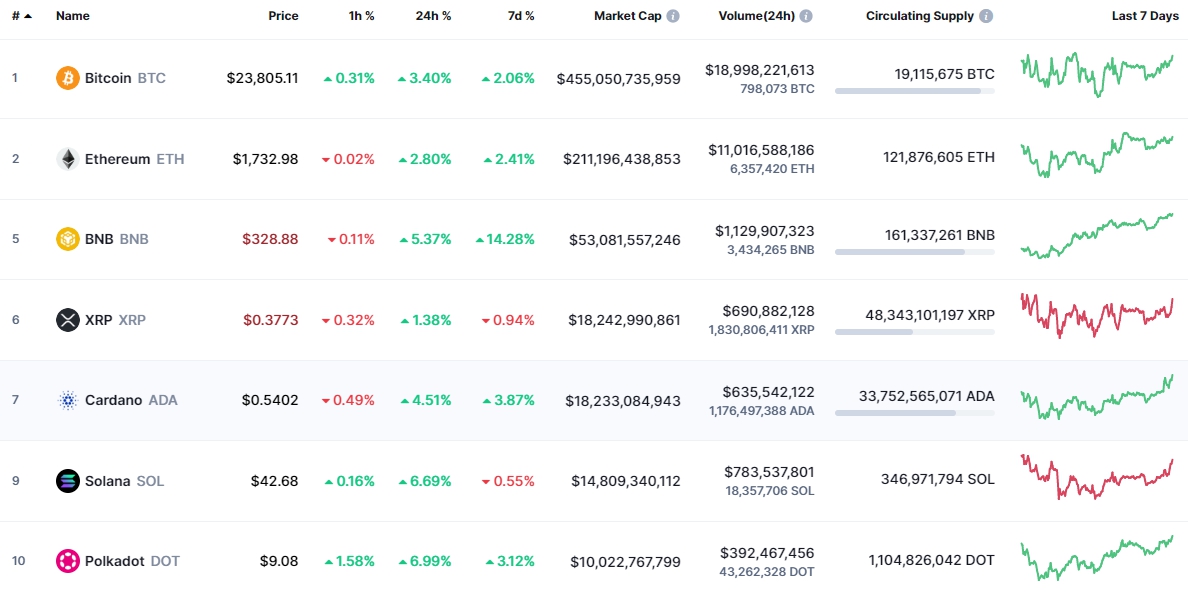This screenshot has height=592, width=1188.
Task: Open the XRP coin page link
Action: pos(101,320)
